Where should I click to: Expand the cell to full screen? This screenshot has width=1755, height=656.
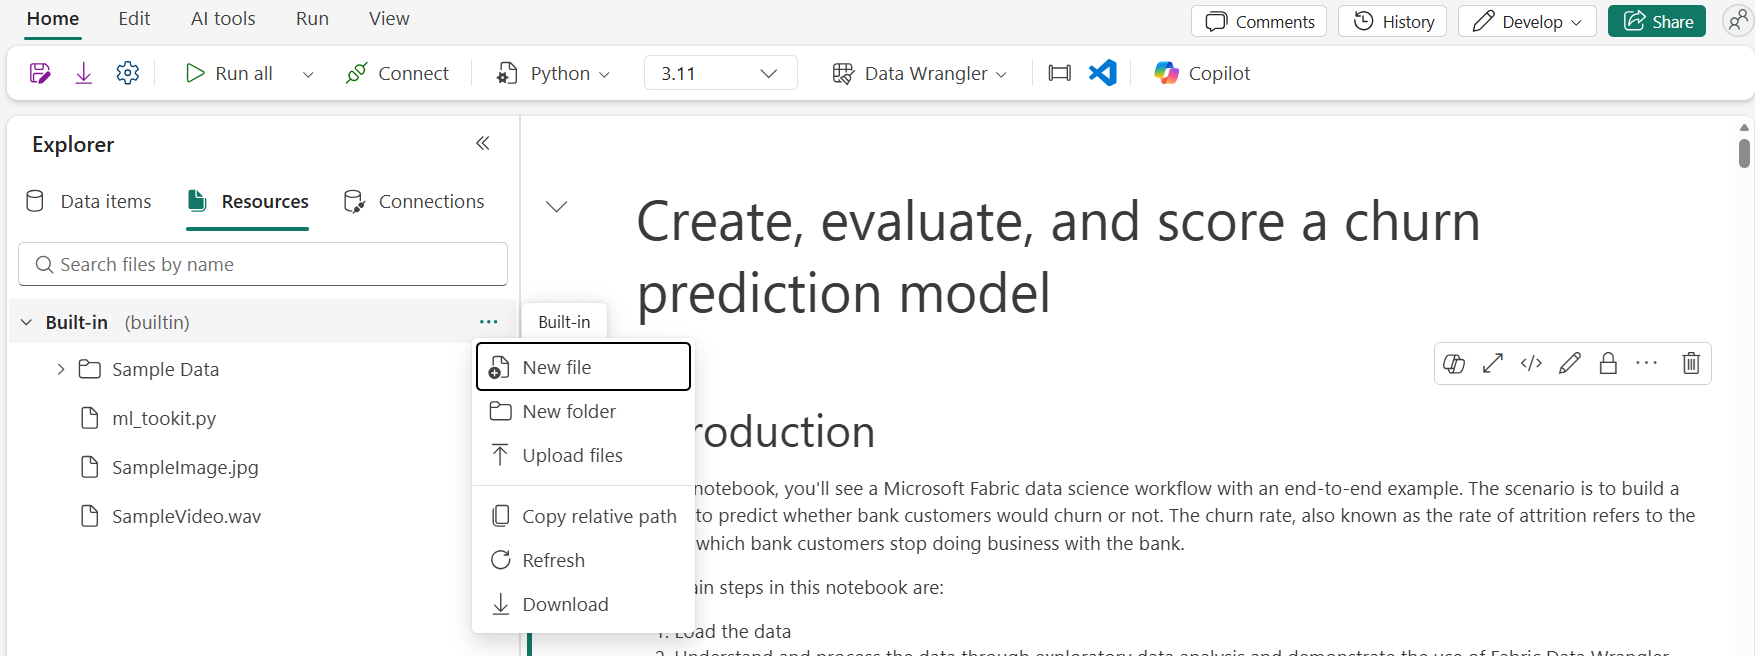(1492, 363)
